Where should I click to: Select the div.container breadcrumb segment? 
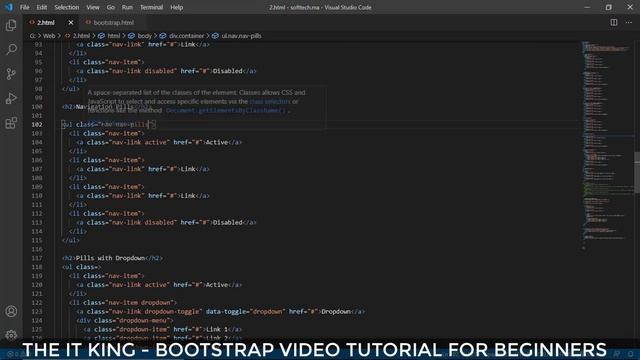(x=187, y=36)
